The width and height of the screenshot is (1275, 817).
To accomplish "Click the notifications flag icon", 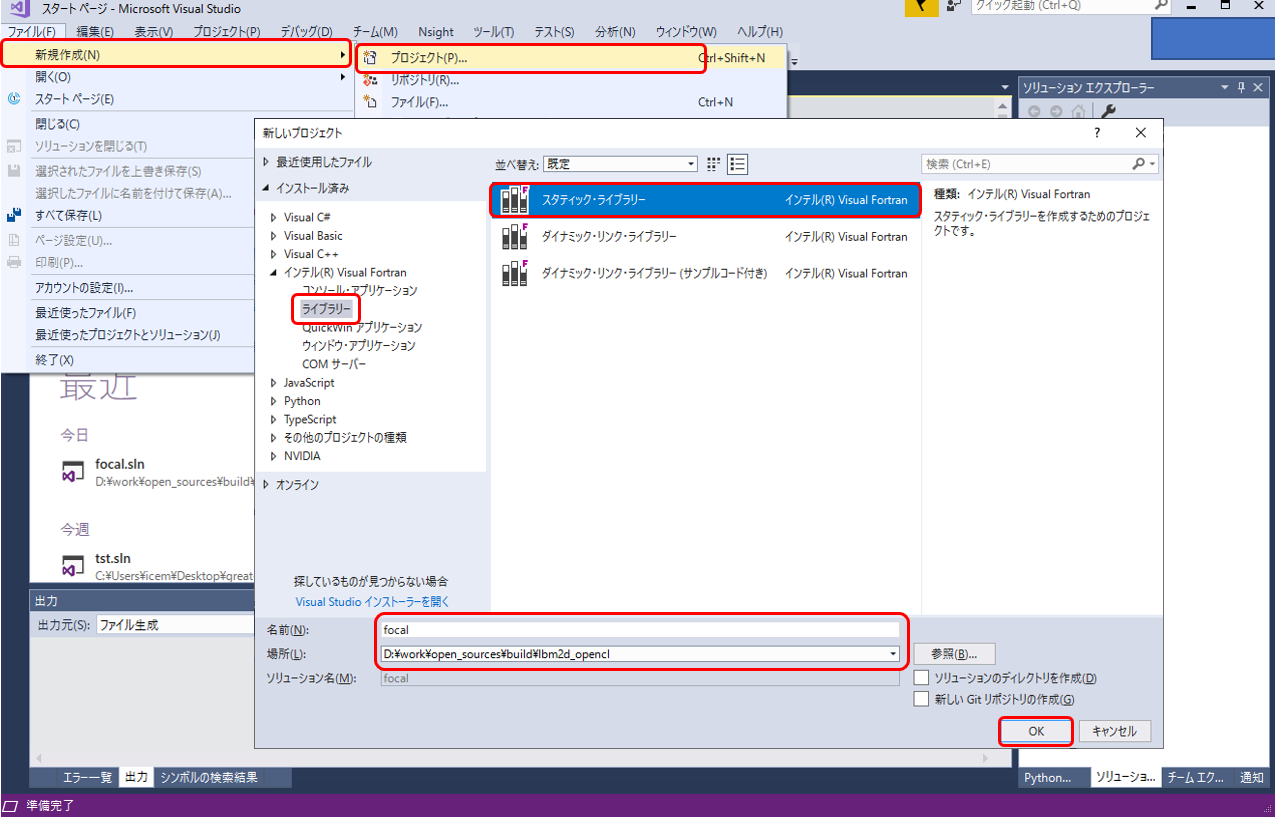I will pos(921,7).
